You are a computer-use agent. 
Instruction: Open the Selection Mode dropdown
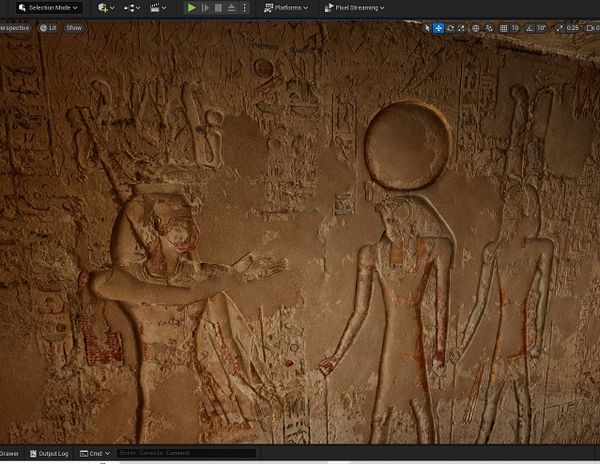coord(47,8)
